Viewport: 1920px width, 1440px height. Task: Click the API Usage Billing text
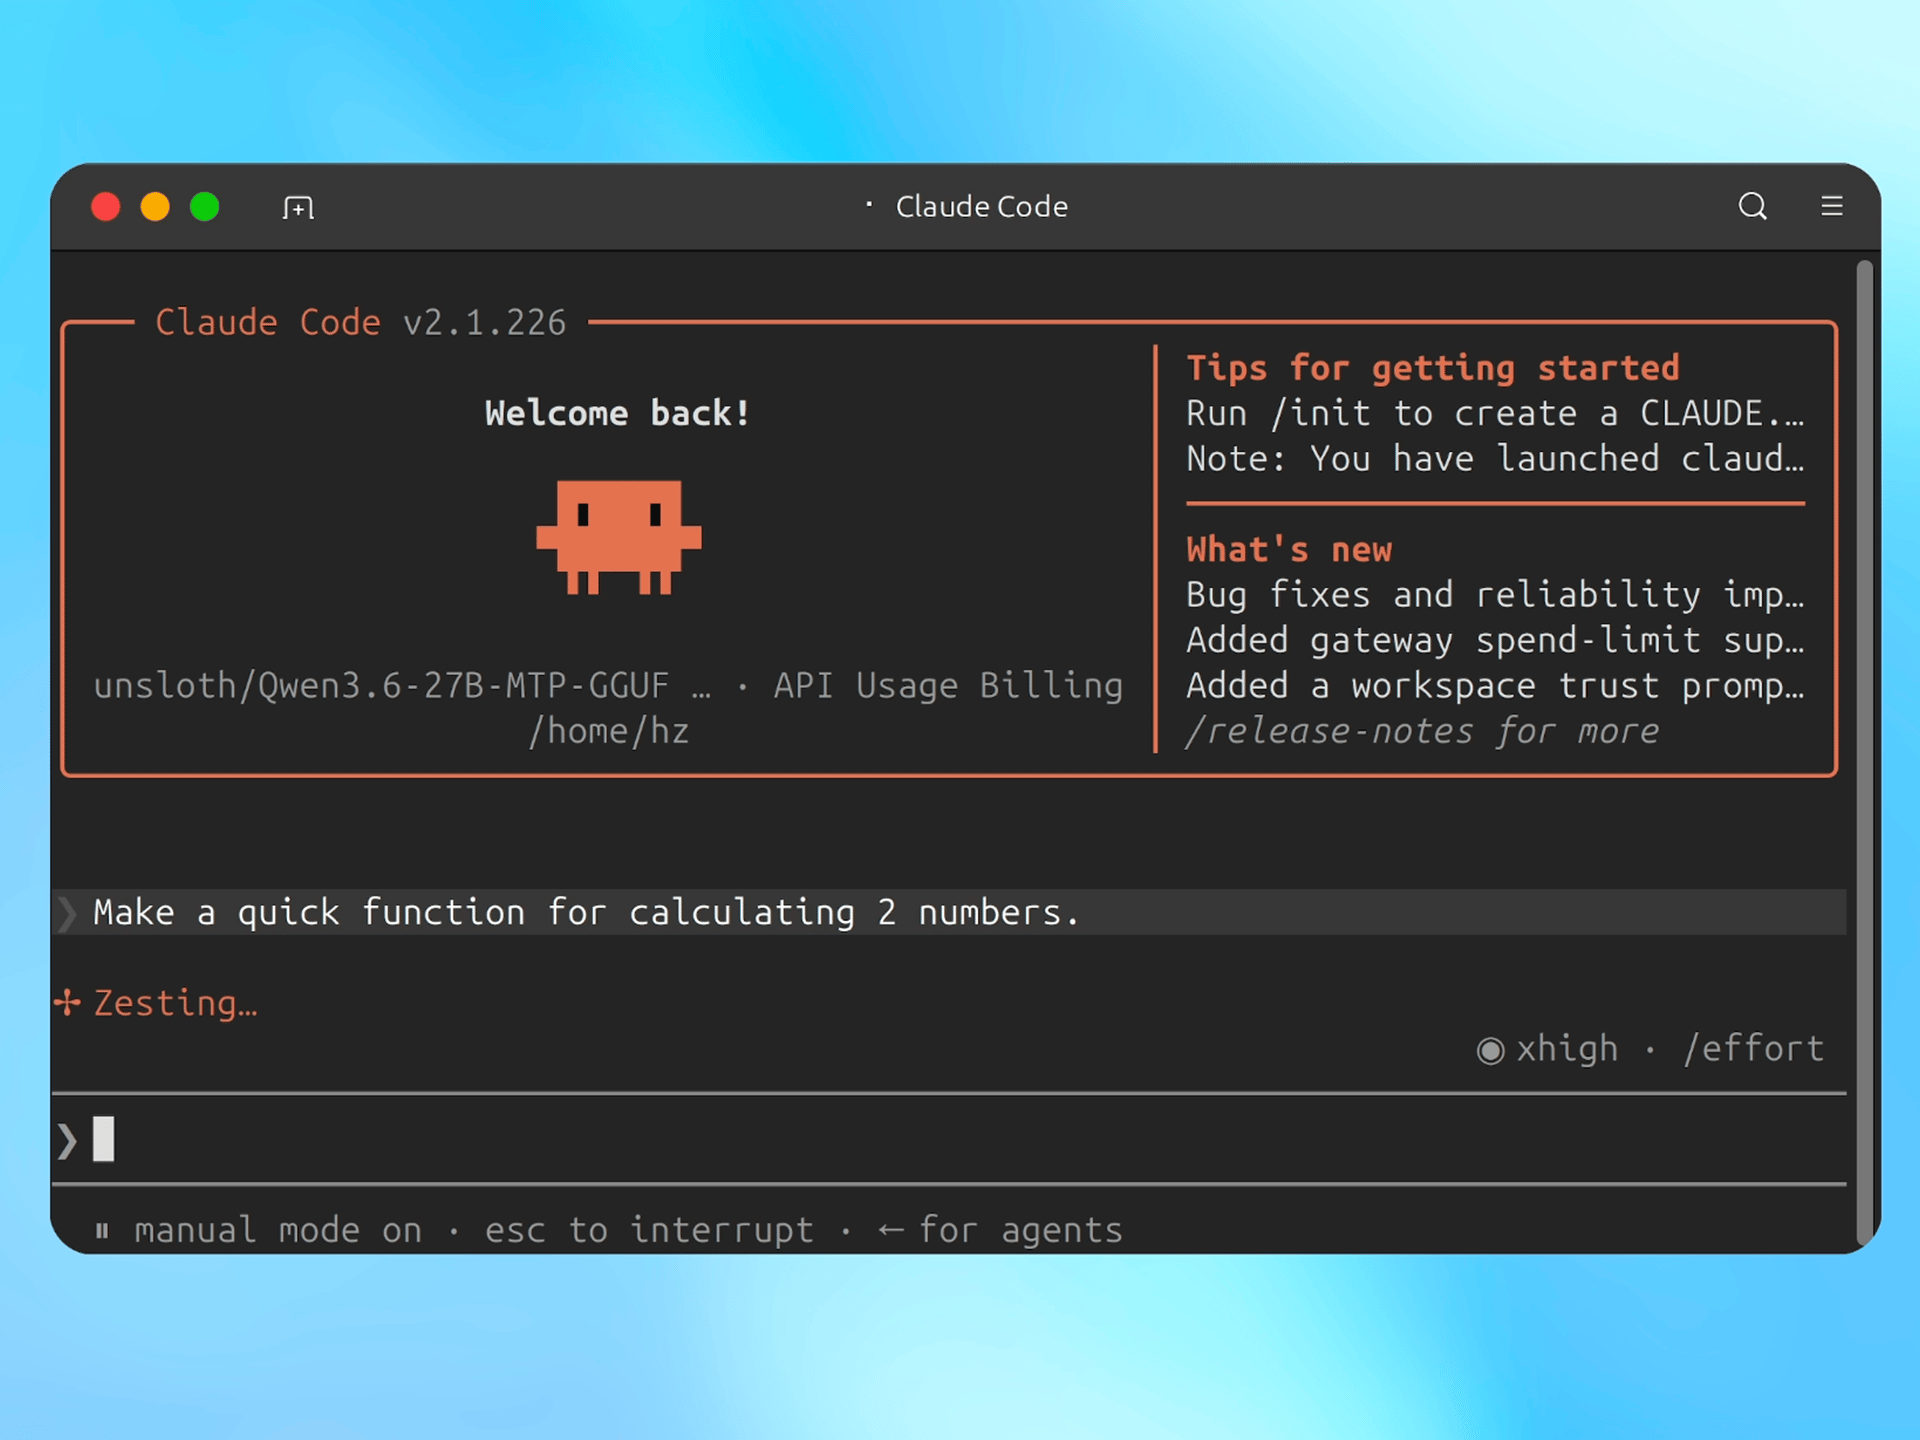pos(948,685)
